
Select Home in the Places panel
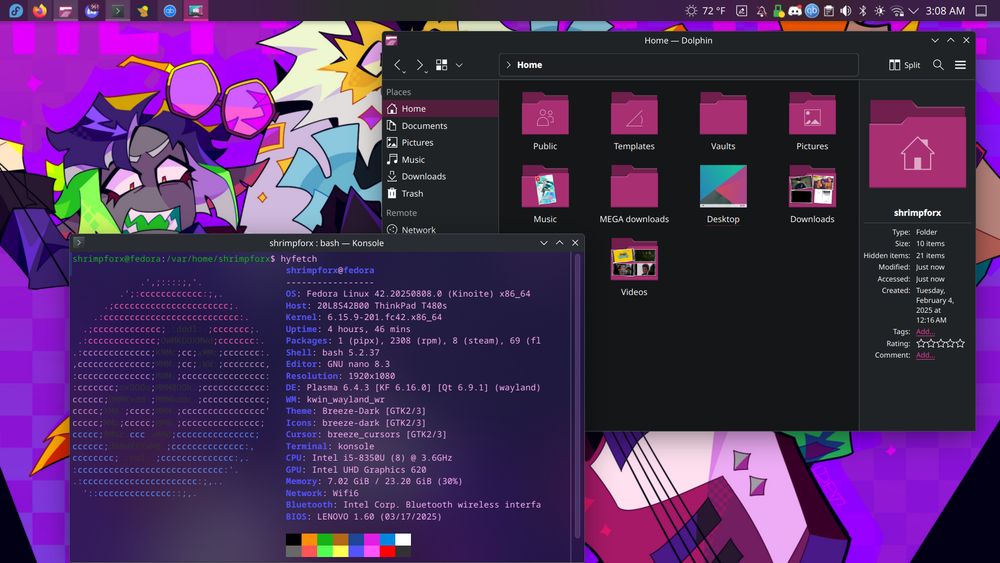(x=440, y=108)
